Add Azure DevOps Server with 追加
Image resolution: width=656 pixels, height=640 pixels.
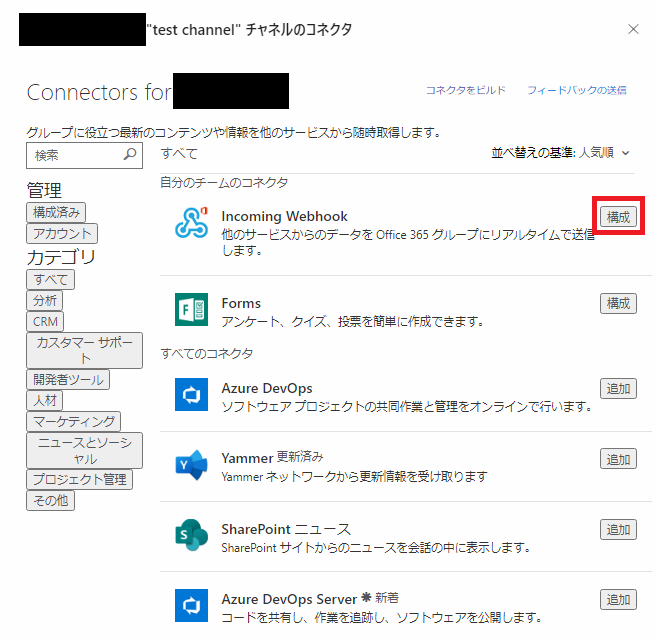pos(618,599)
